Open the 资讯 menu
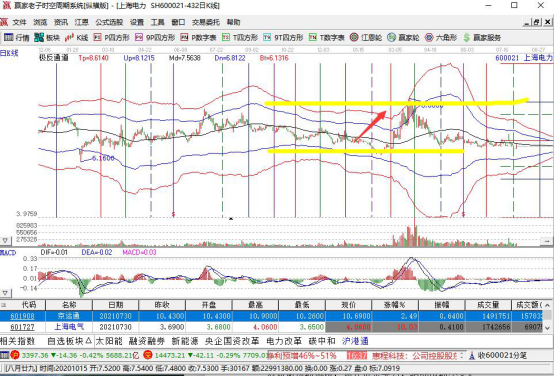 coord(61,22)
